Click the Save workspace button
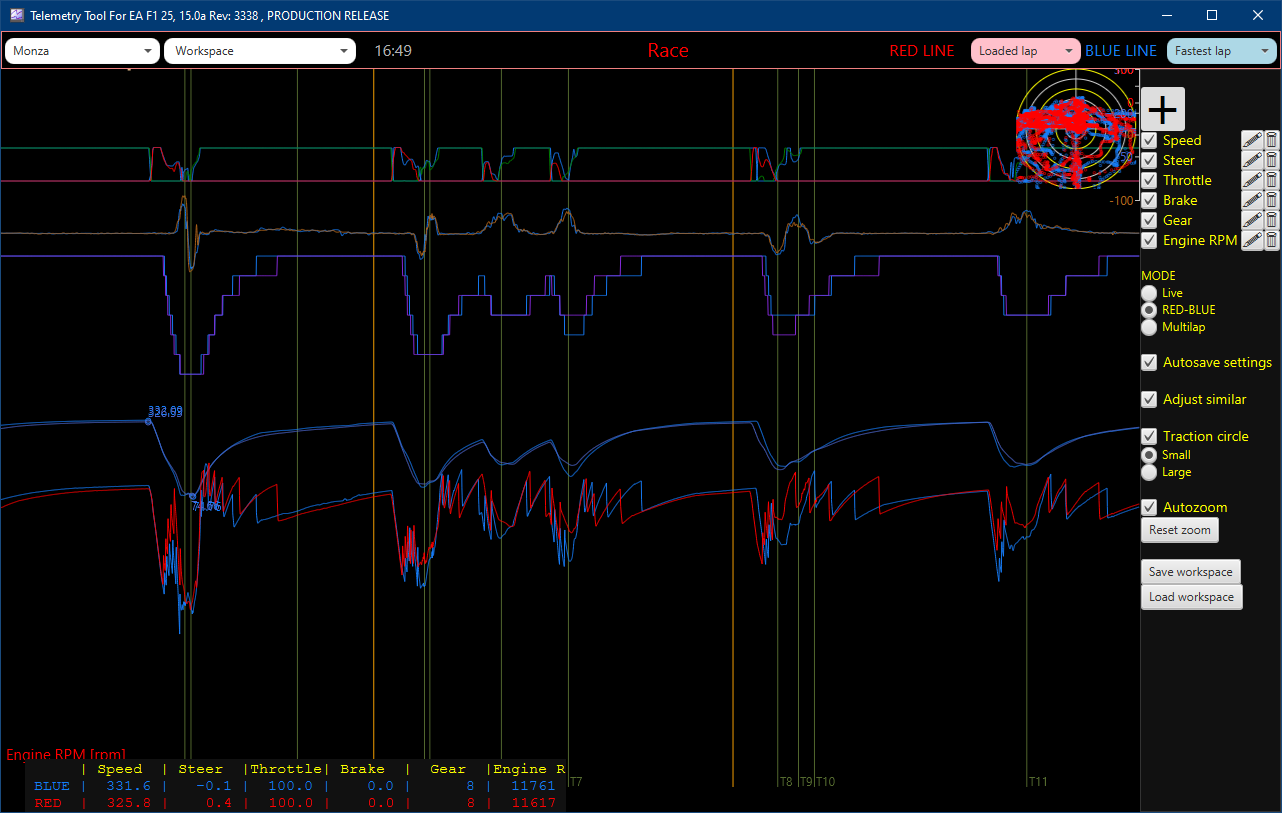 coord(1190,571)
